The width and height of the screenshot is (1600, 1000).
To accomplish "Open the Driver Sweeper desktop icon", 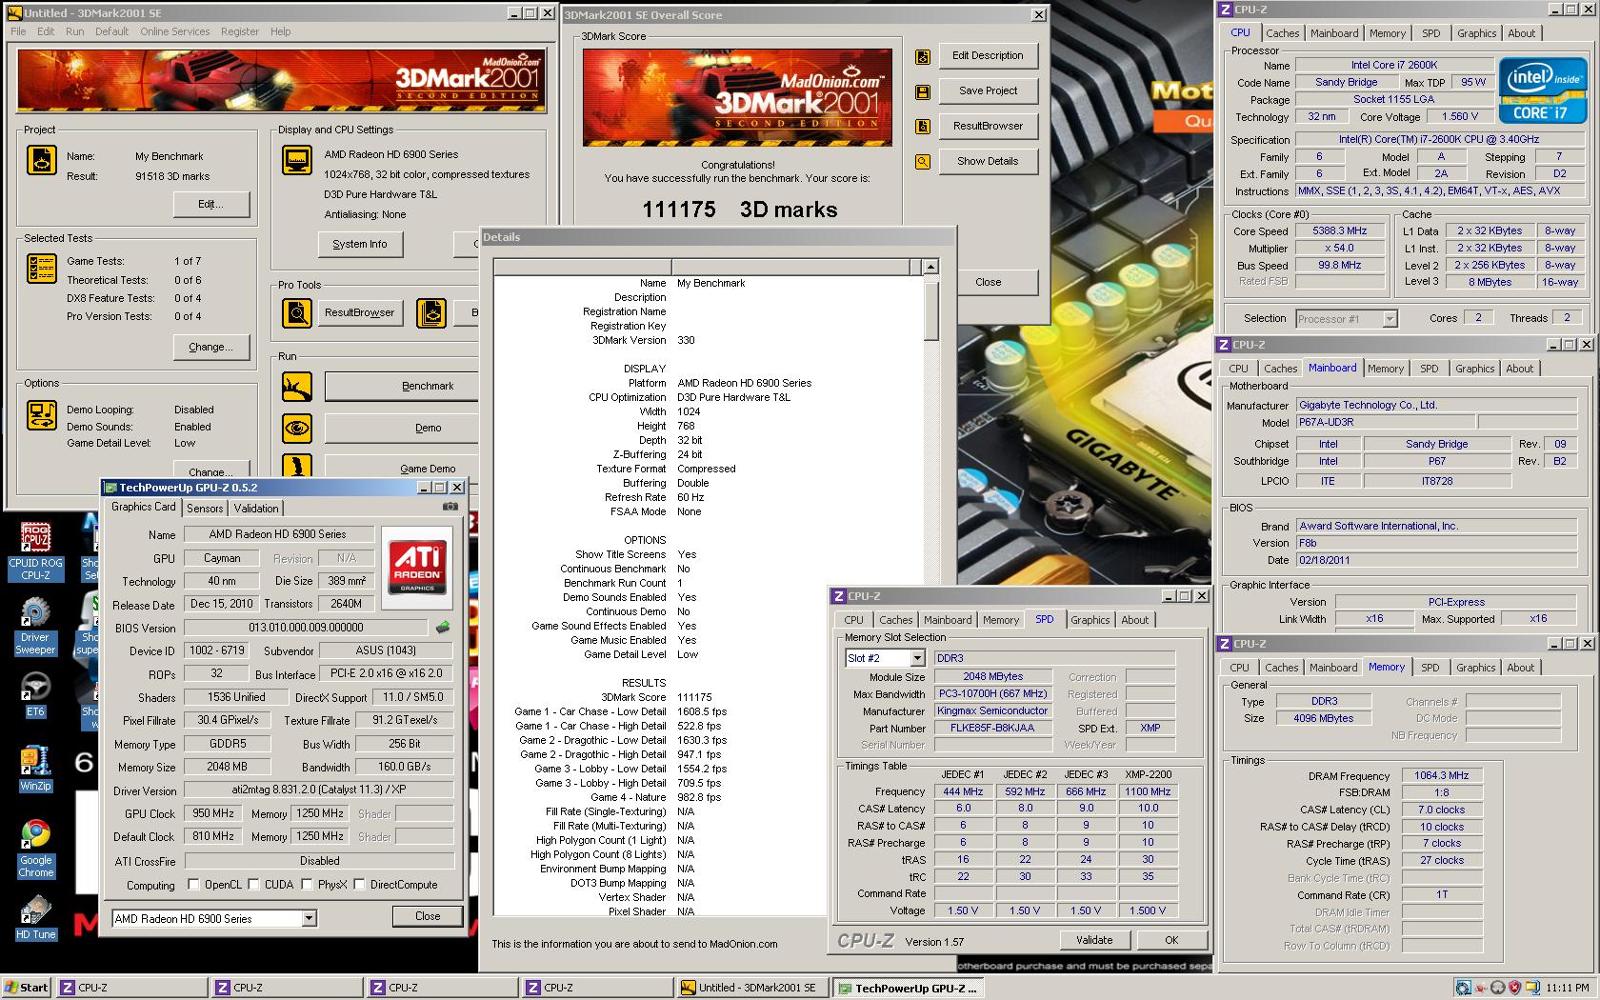I will [36, 626].
